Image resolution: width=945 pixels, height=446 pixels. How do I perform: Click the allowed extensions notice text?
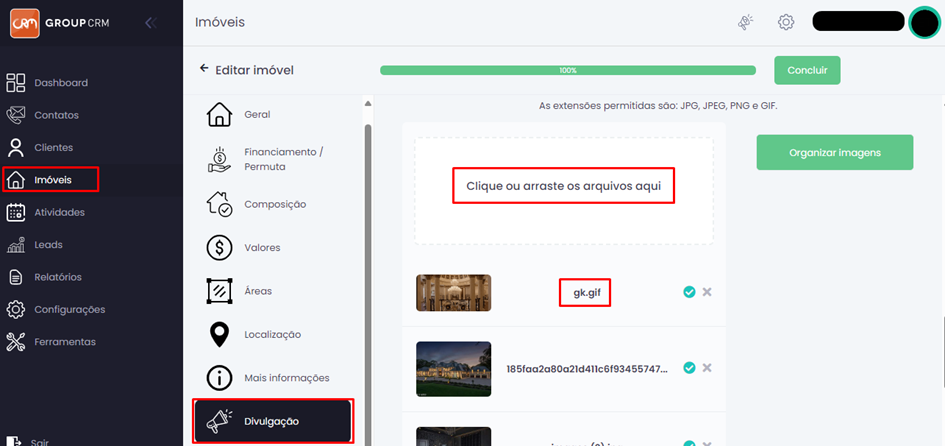pos(658,106)
